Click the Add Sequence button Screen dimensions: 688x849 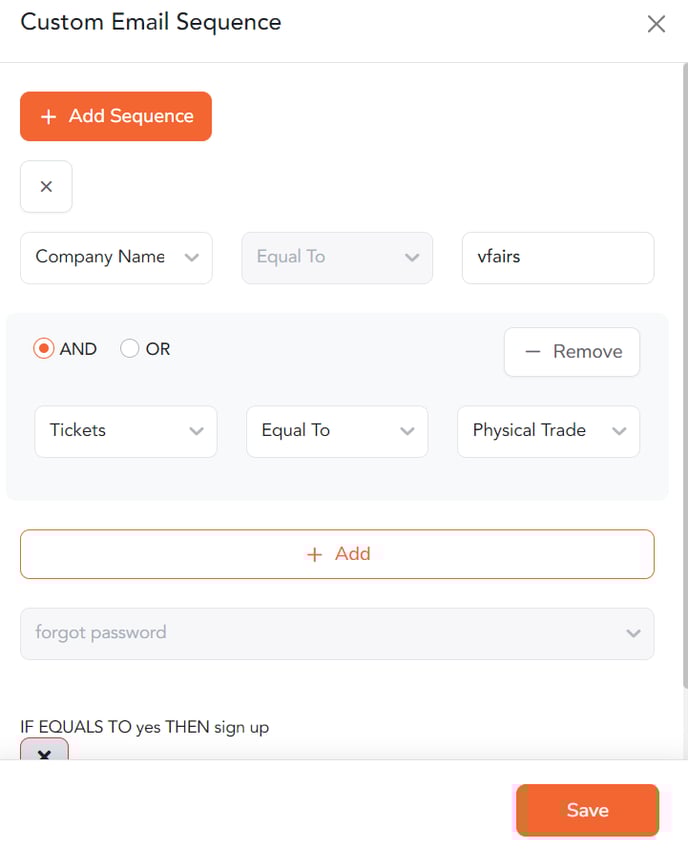[116, 116]
